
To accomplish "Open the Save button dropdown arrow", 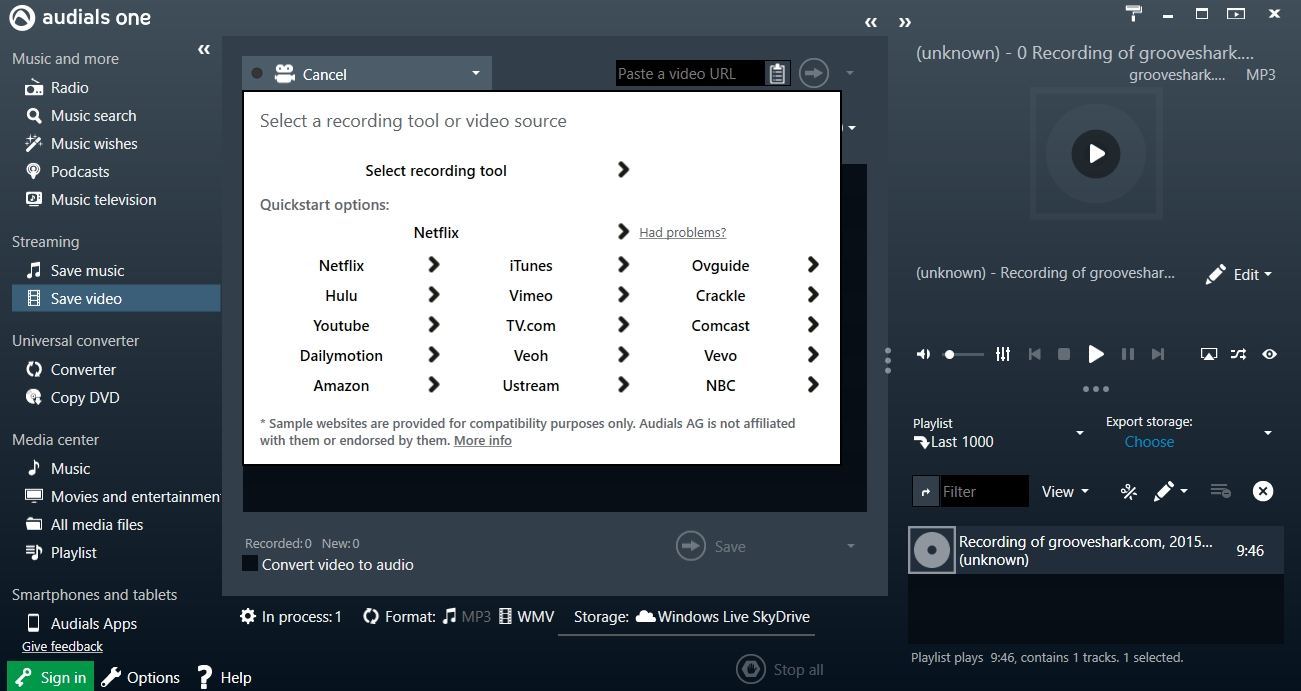I will [851, 546].
